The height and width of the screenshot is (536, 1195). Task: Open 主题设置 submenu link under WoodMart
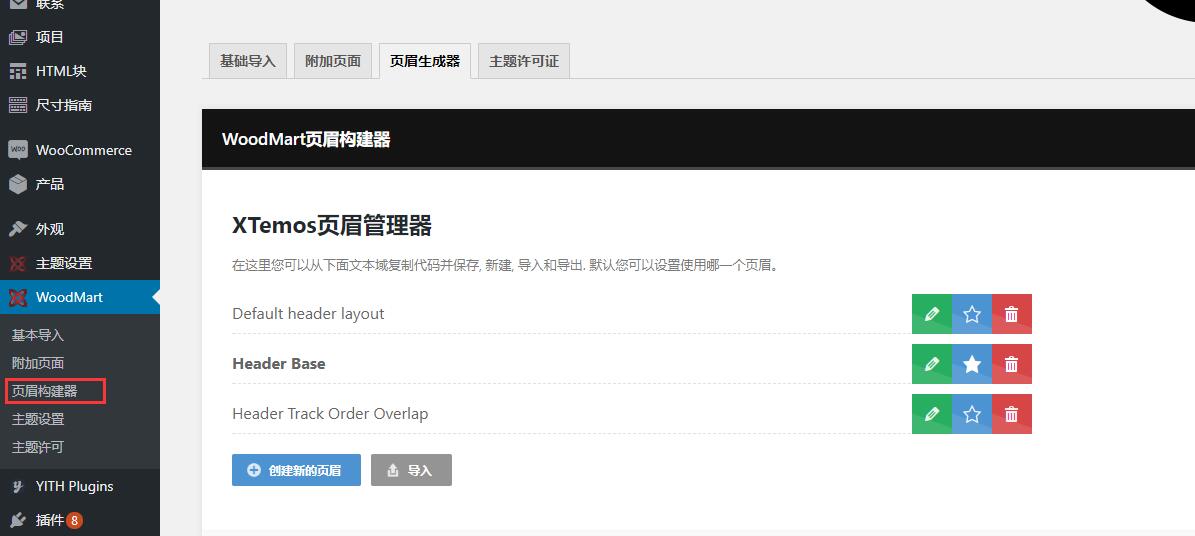coord(37,419)
